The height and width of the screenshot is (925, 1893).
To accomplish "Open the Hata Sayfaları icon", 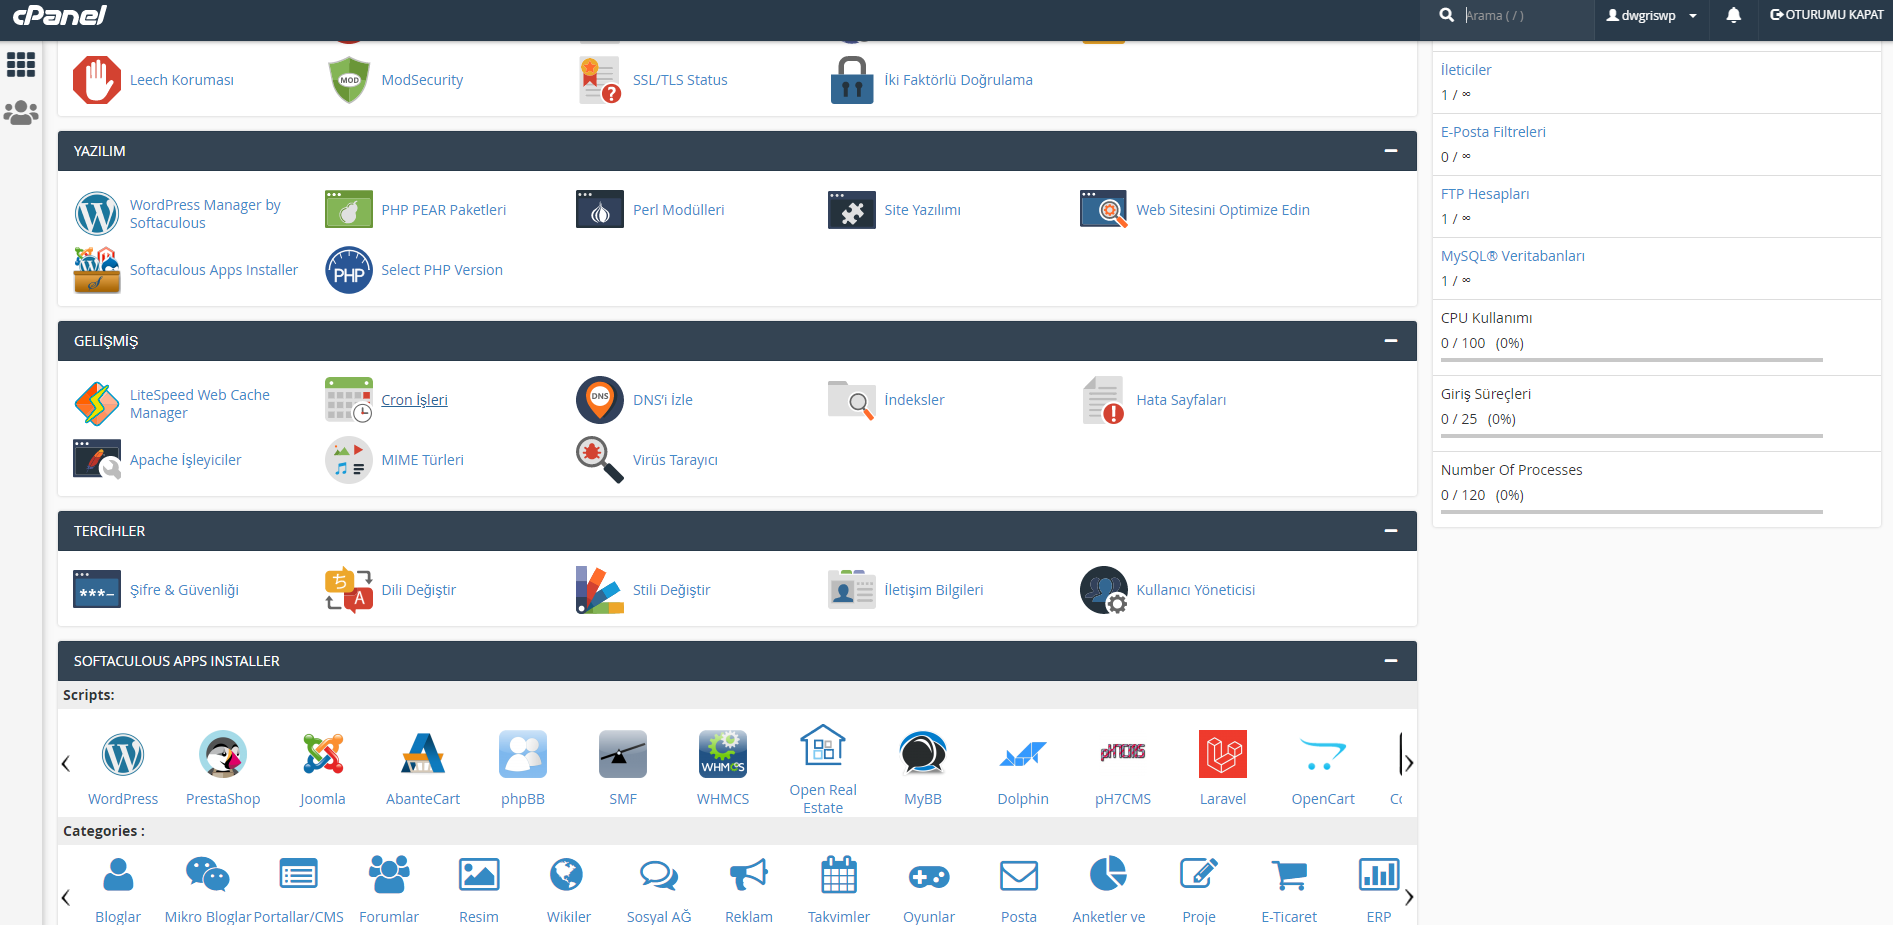I will tap(1104, 400).
